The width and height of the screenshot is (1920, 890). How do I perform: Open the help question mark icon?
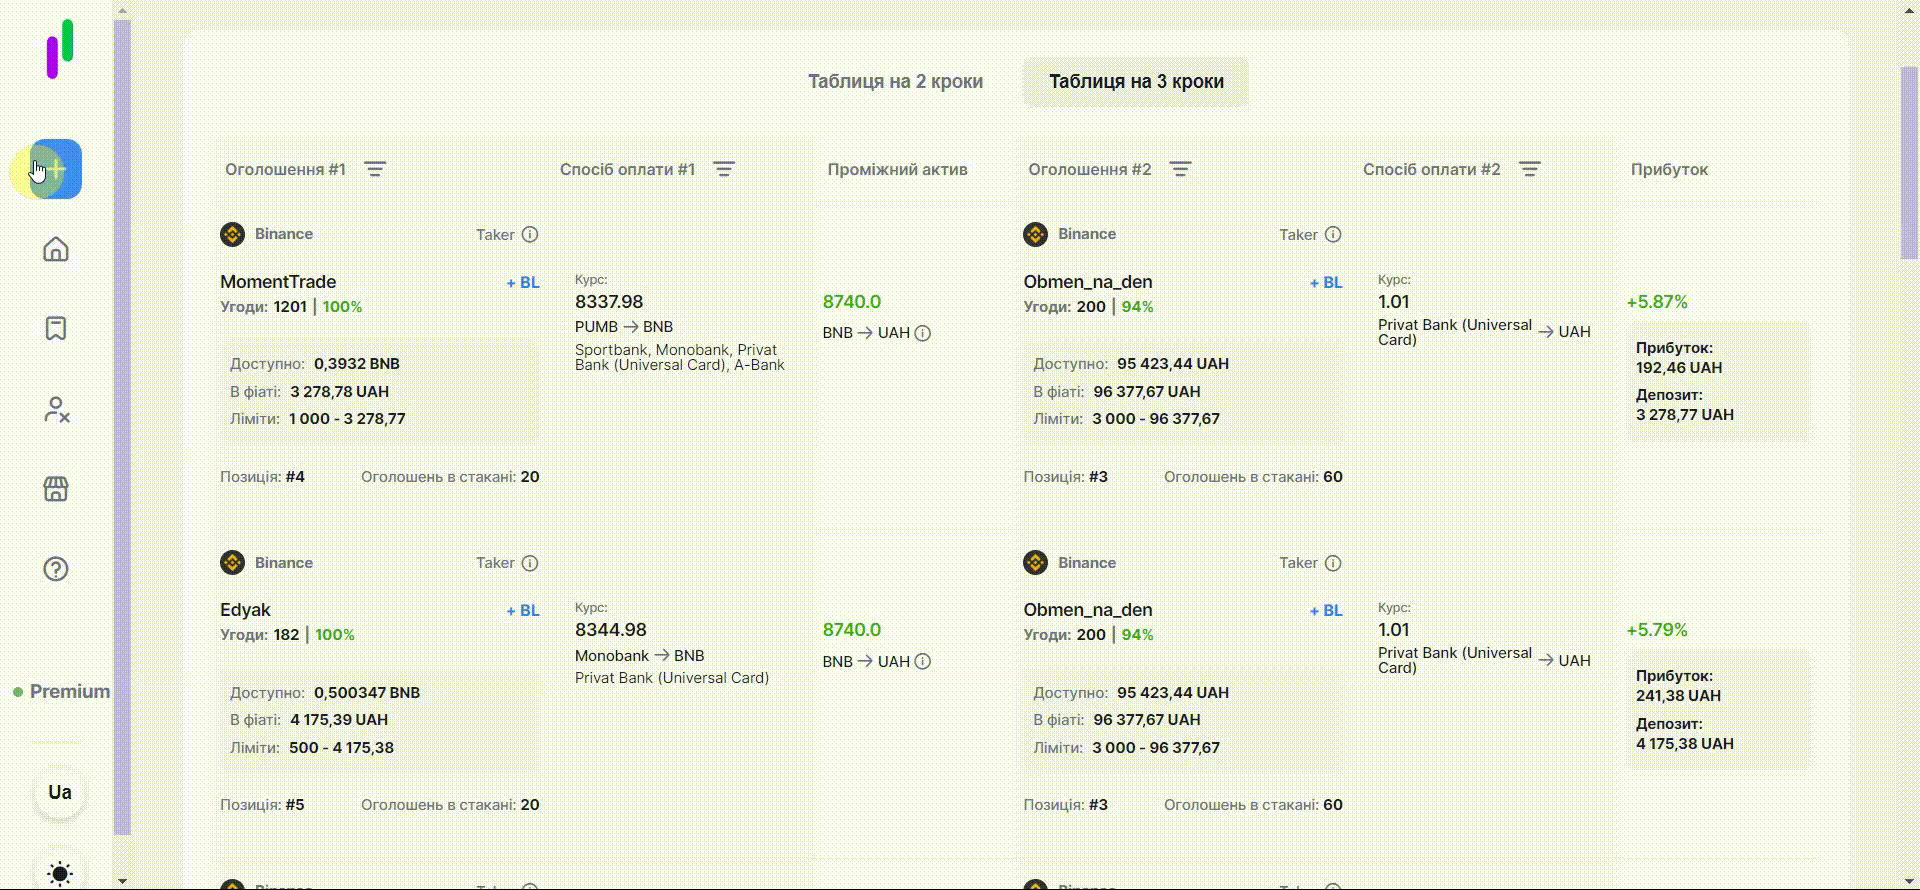tap(56, 569)
